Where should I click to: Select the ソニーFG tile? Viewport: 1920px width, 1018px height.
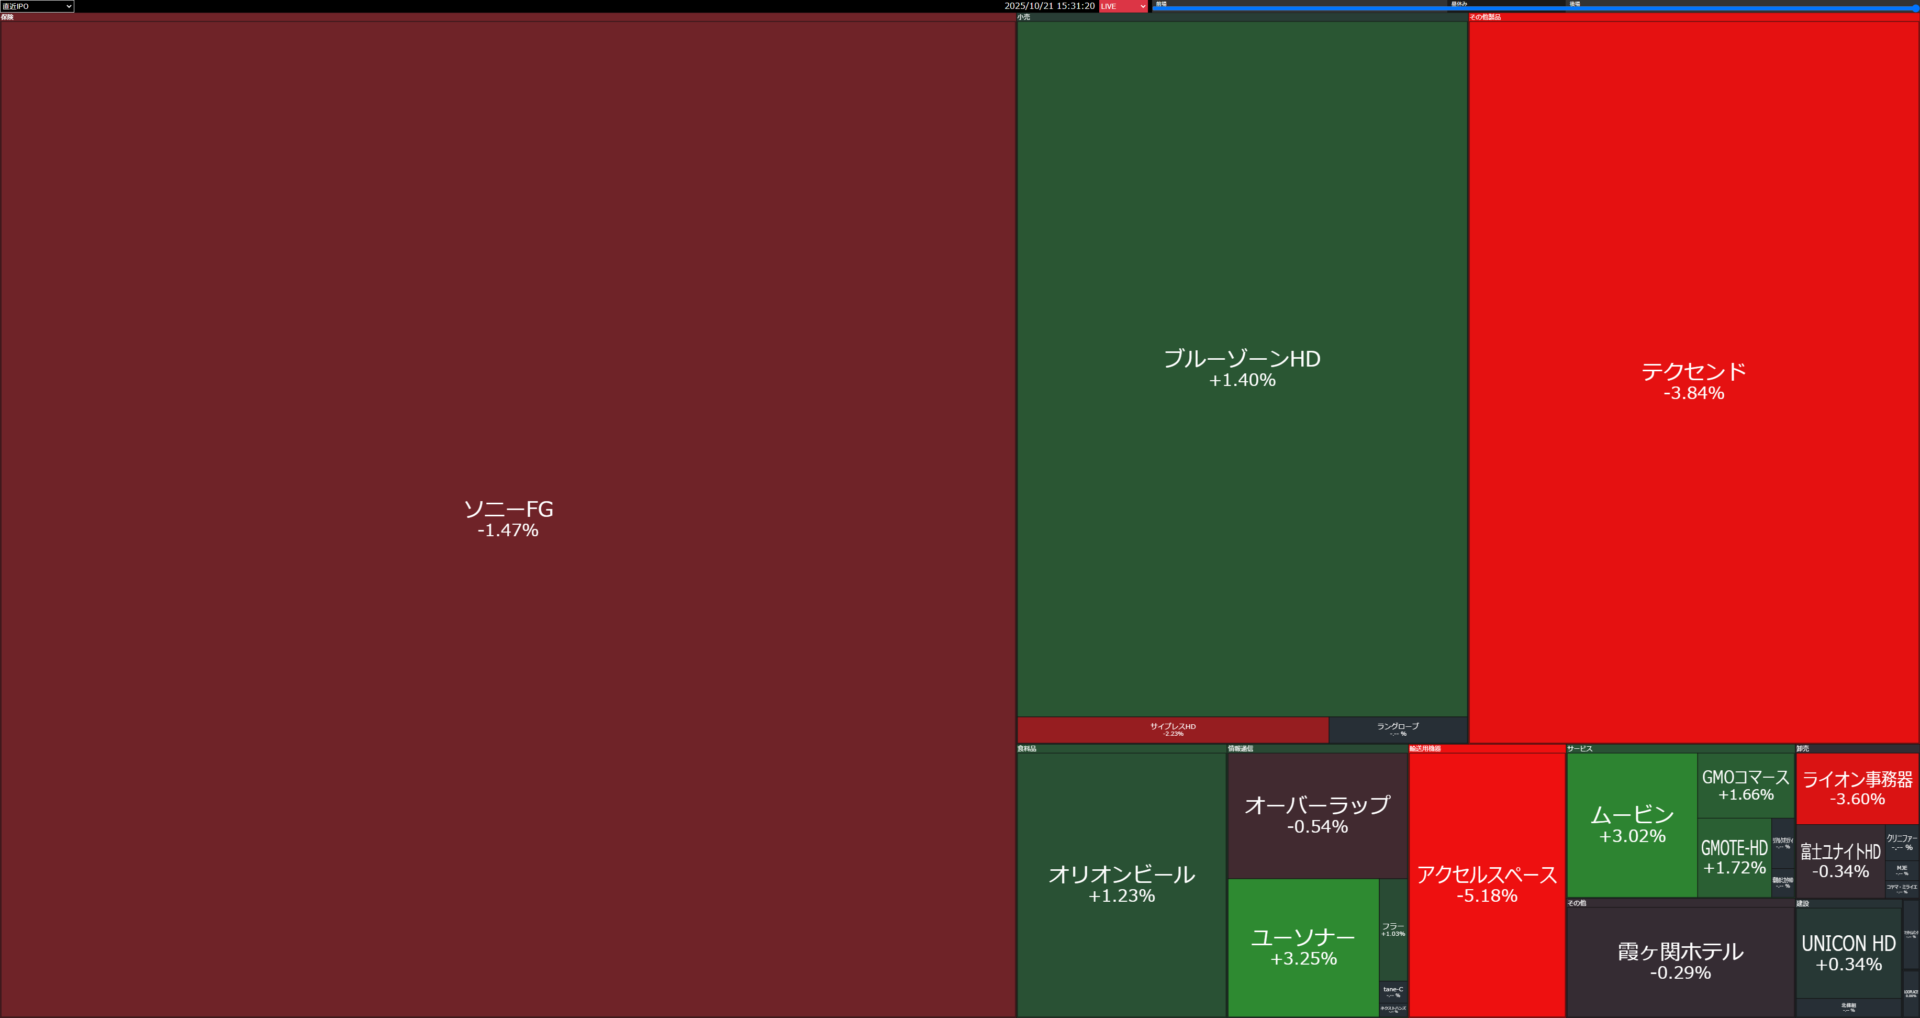point(508,518)
